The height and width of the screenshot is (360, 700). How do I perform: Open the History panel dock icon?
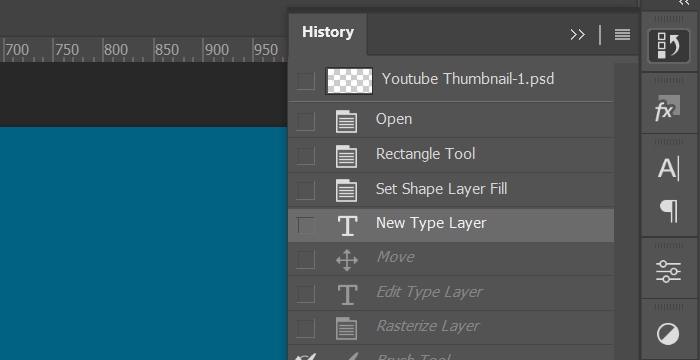[x=668, y=46]
